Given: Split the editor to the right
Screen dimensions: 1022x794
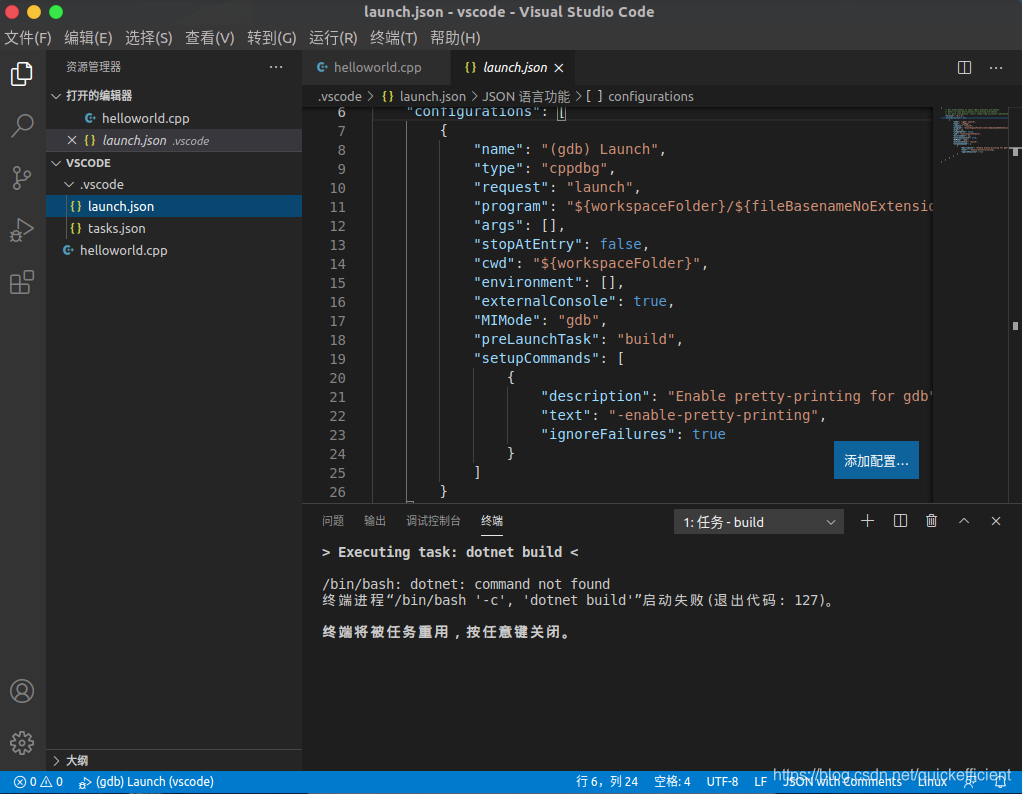Looking at the screenshot, I should coord(964,67).
